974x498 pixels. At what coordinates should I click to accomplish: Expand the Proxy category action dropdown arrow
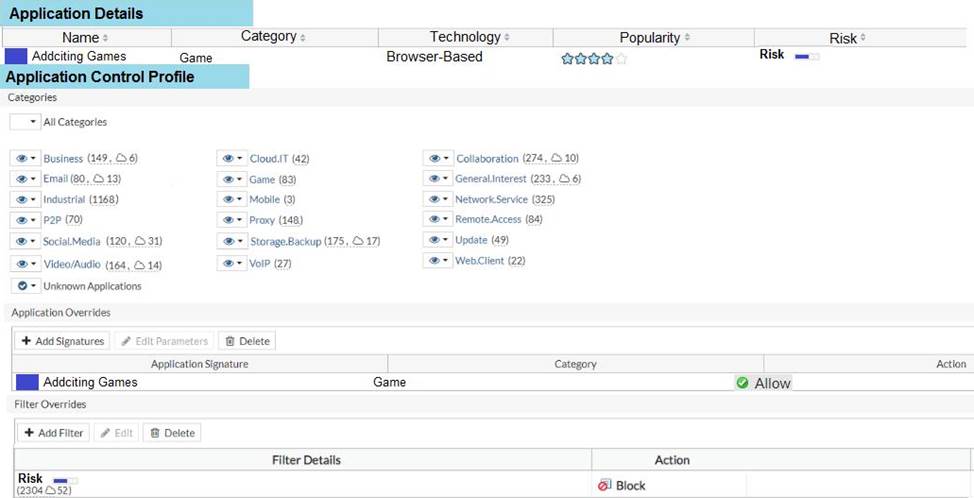(240, 220)
